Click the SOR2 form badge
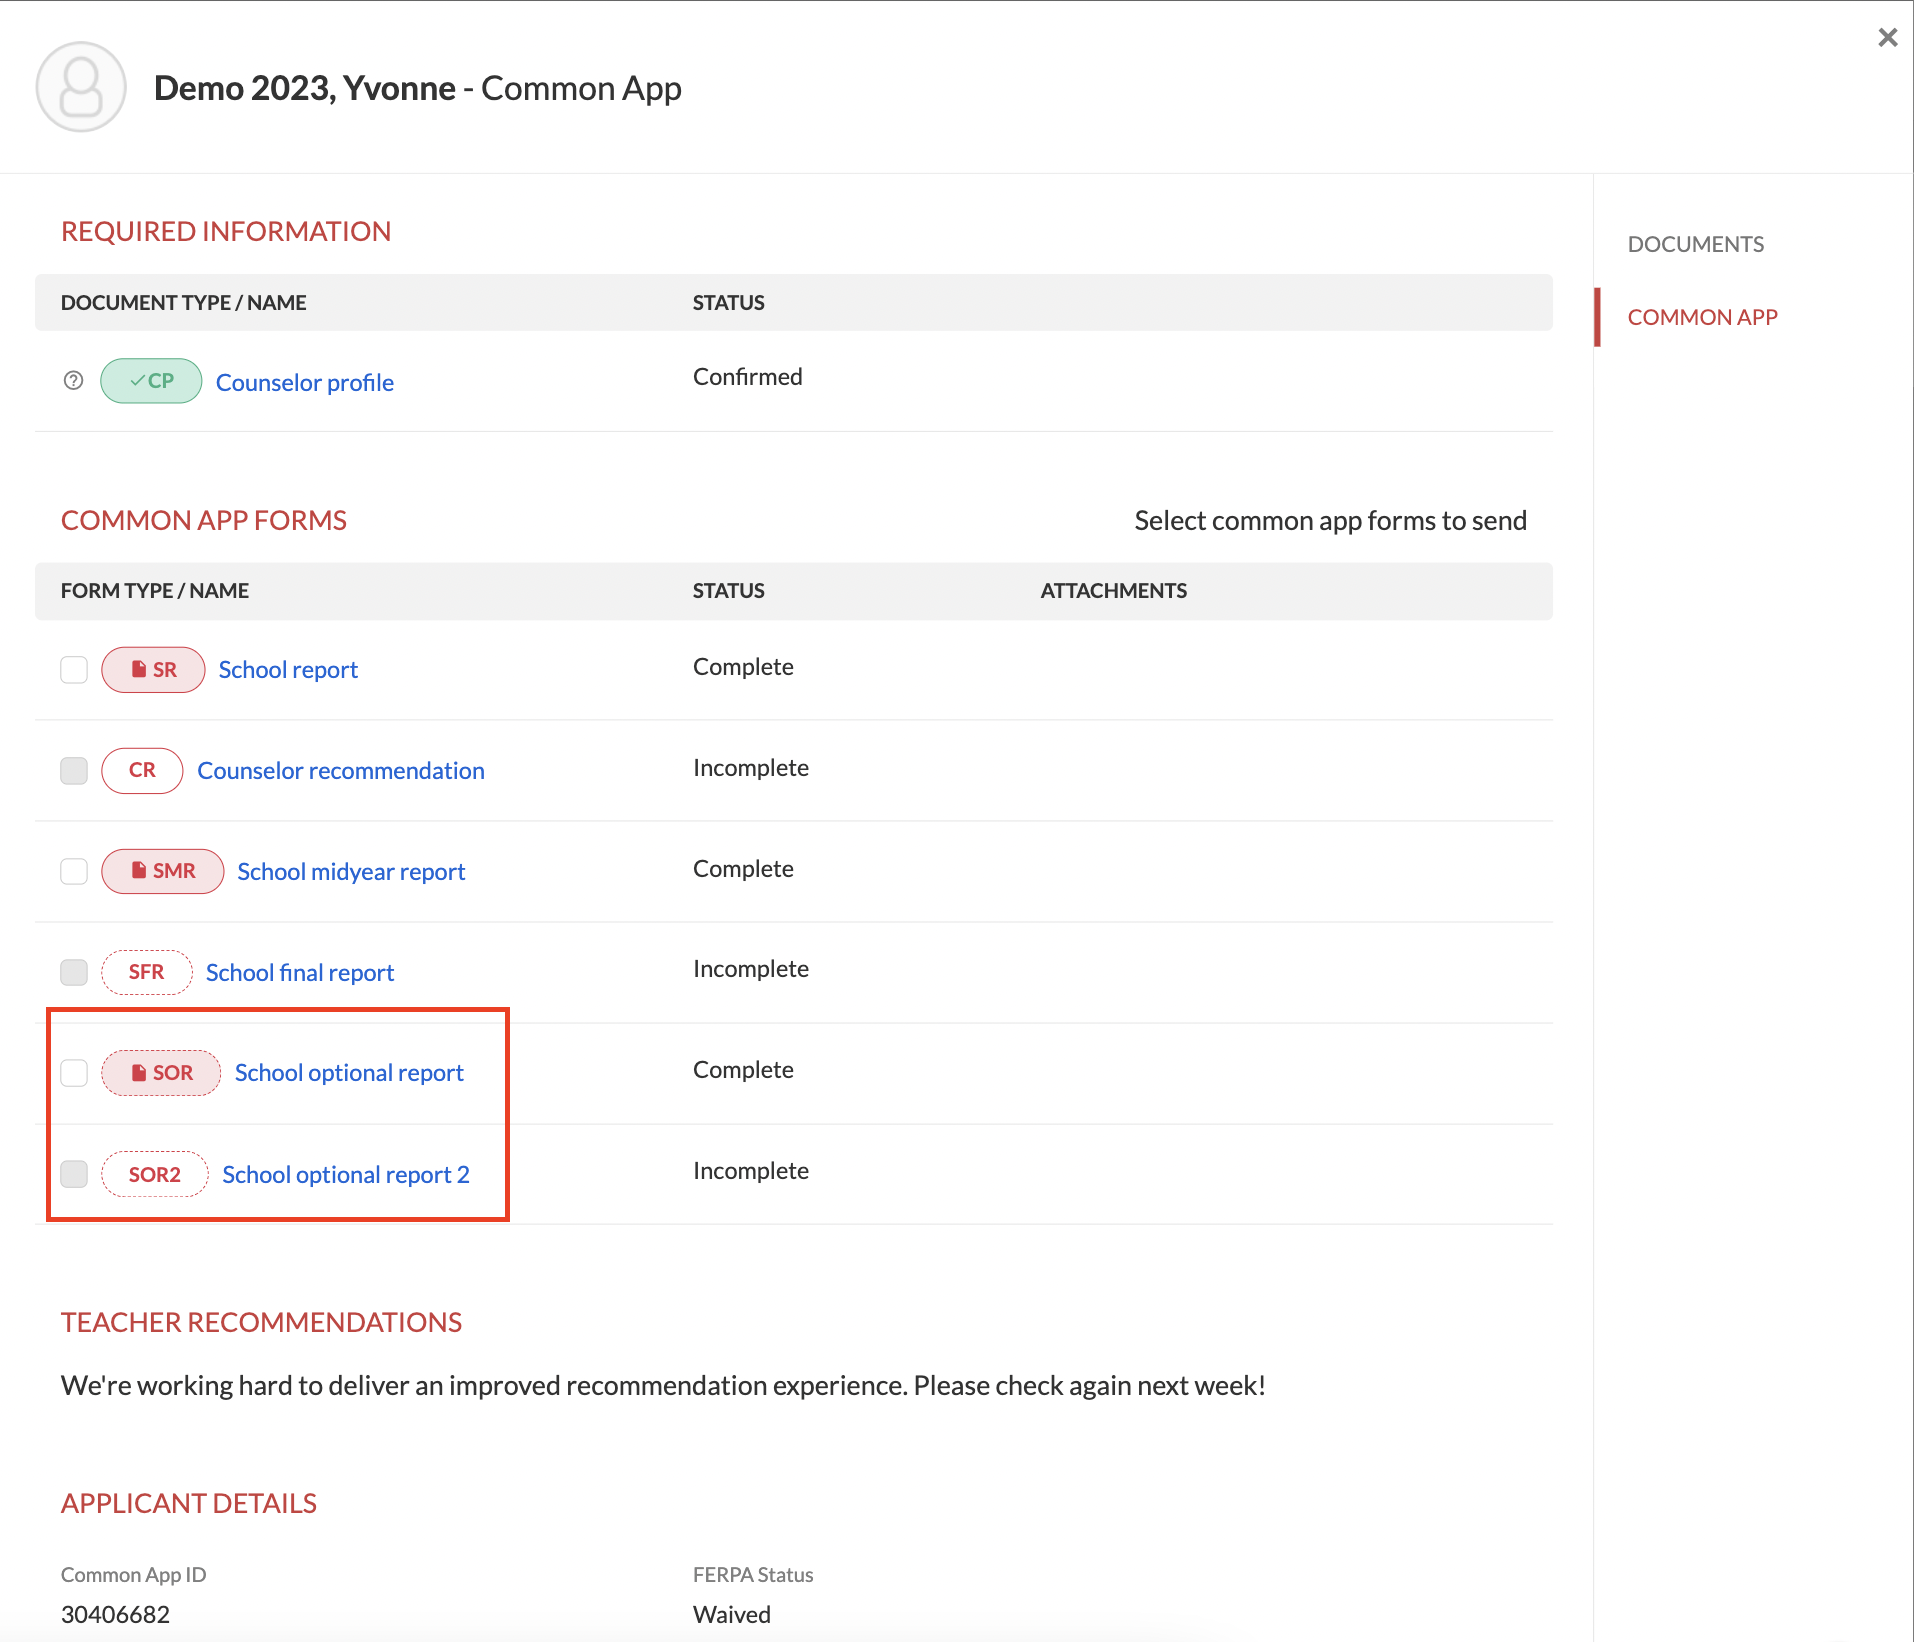The height and width of the screenshot is (1642, 1914). 154,1174
